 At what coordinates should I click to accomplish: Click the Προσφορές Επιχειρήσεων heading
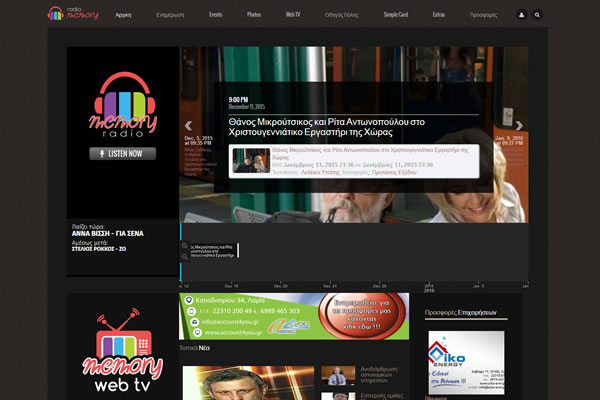click(x=460, y=312)
